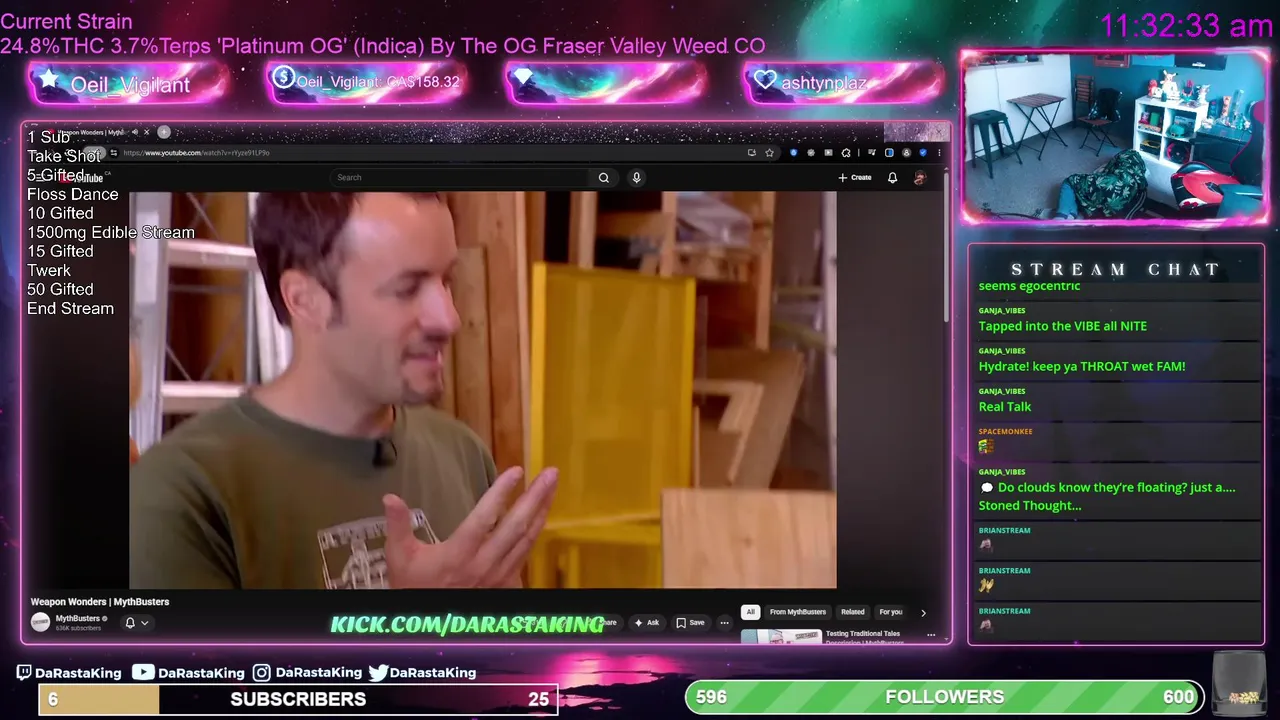
Task: Save the video with Save button
Action: click(x=690, y=623)
